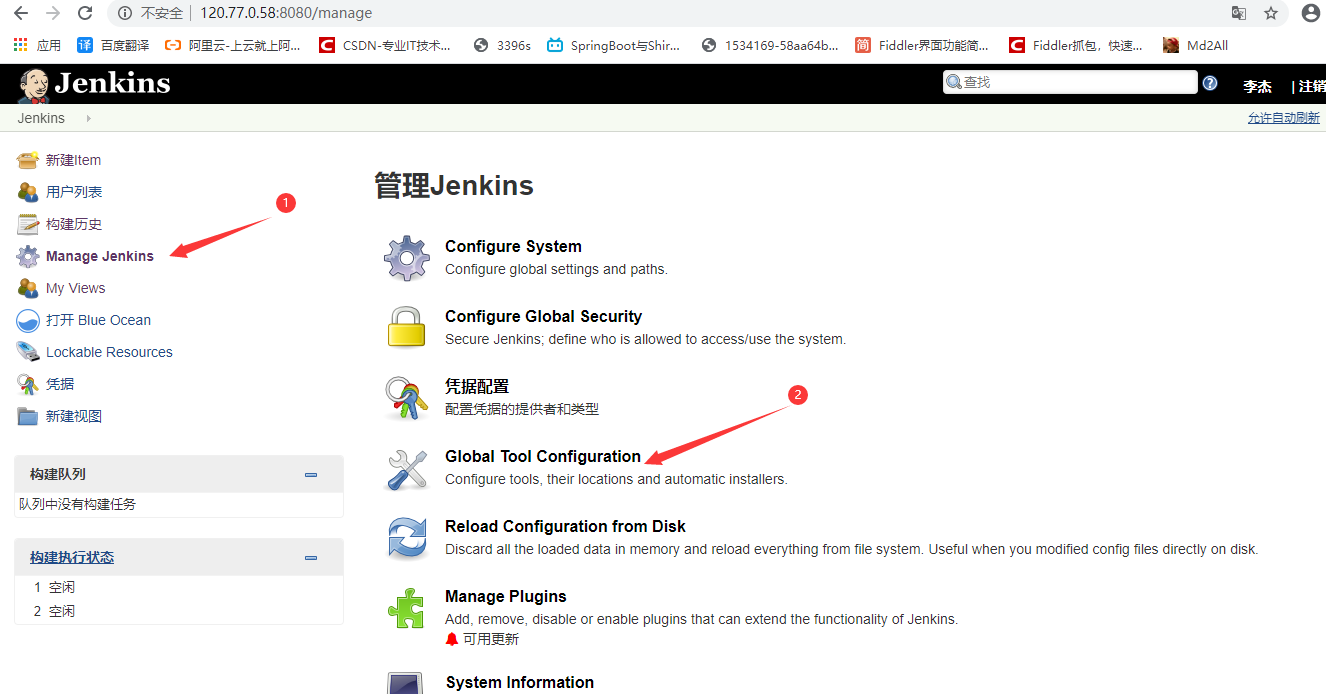Image resolution: width=1326 pixels, height=694 pixels.
Task: Open Global Tool Configuration link
Action: [x=543, y=457]
